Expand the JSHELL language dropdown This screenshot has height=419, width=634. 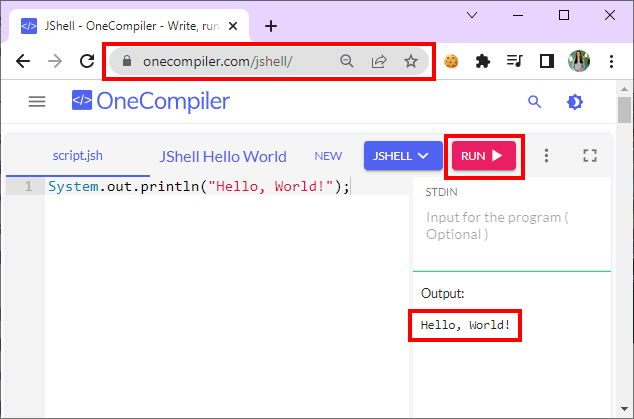click(402, 156)
